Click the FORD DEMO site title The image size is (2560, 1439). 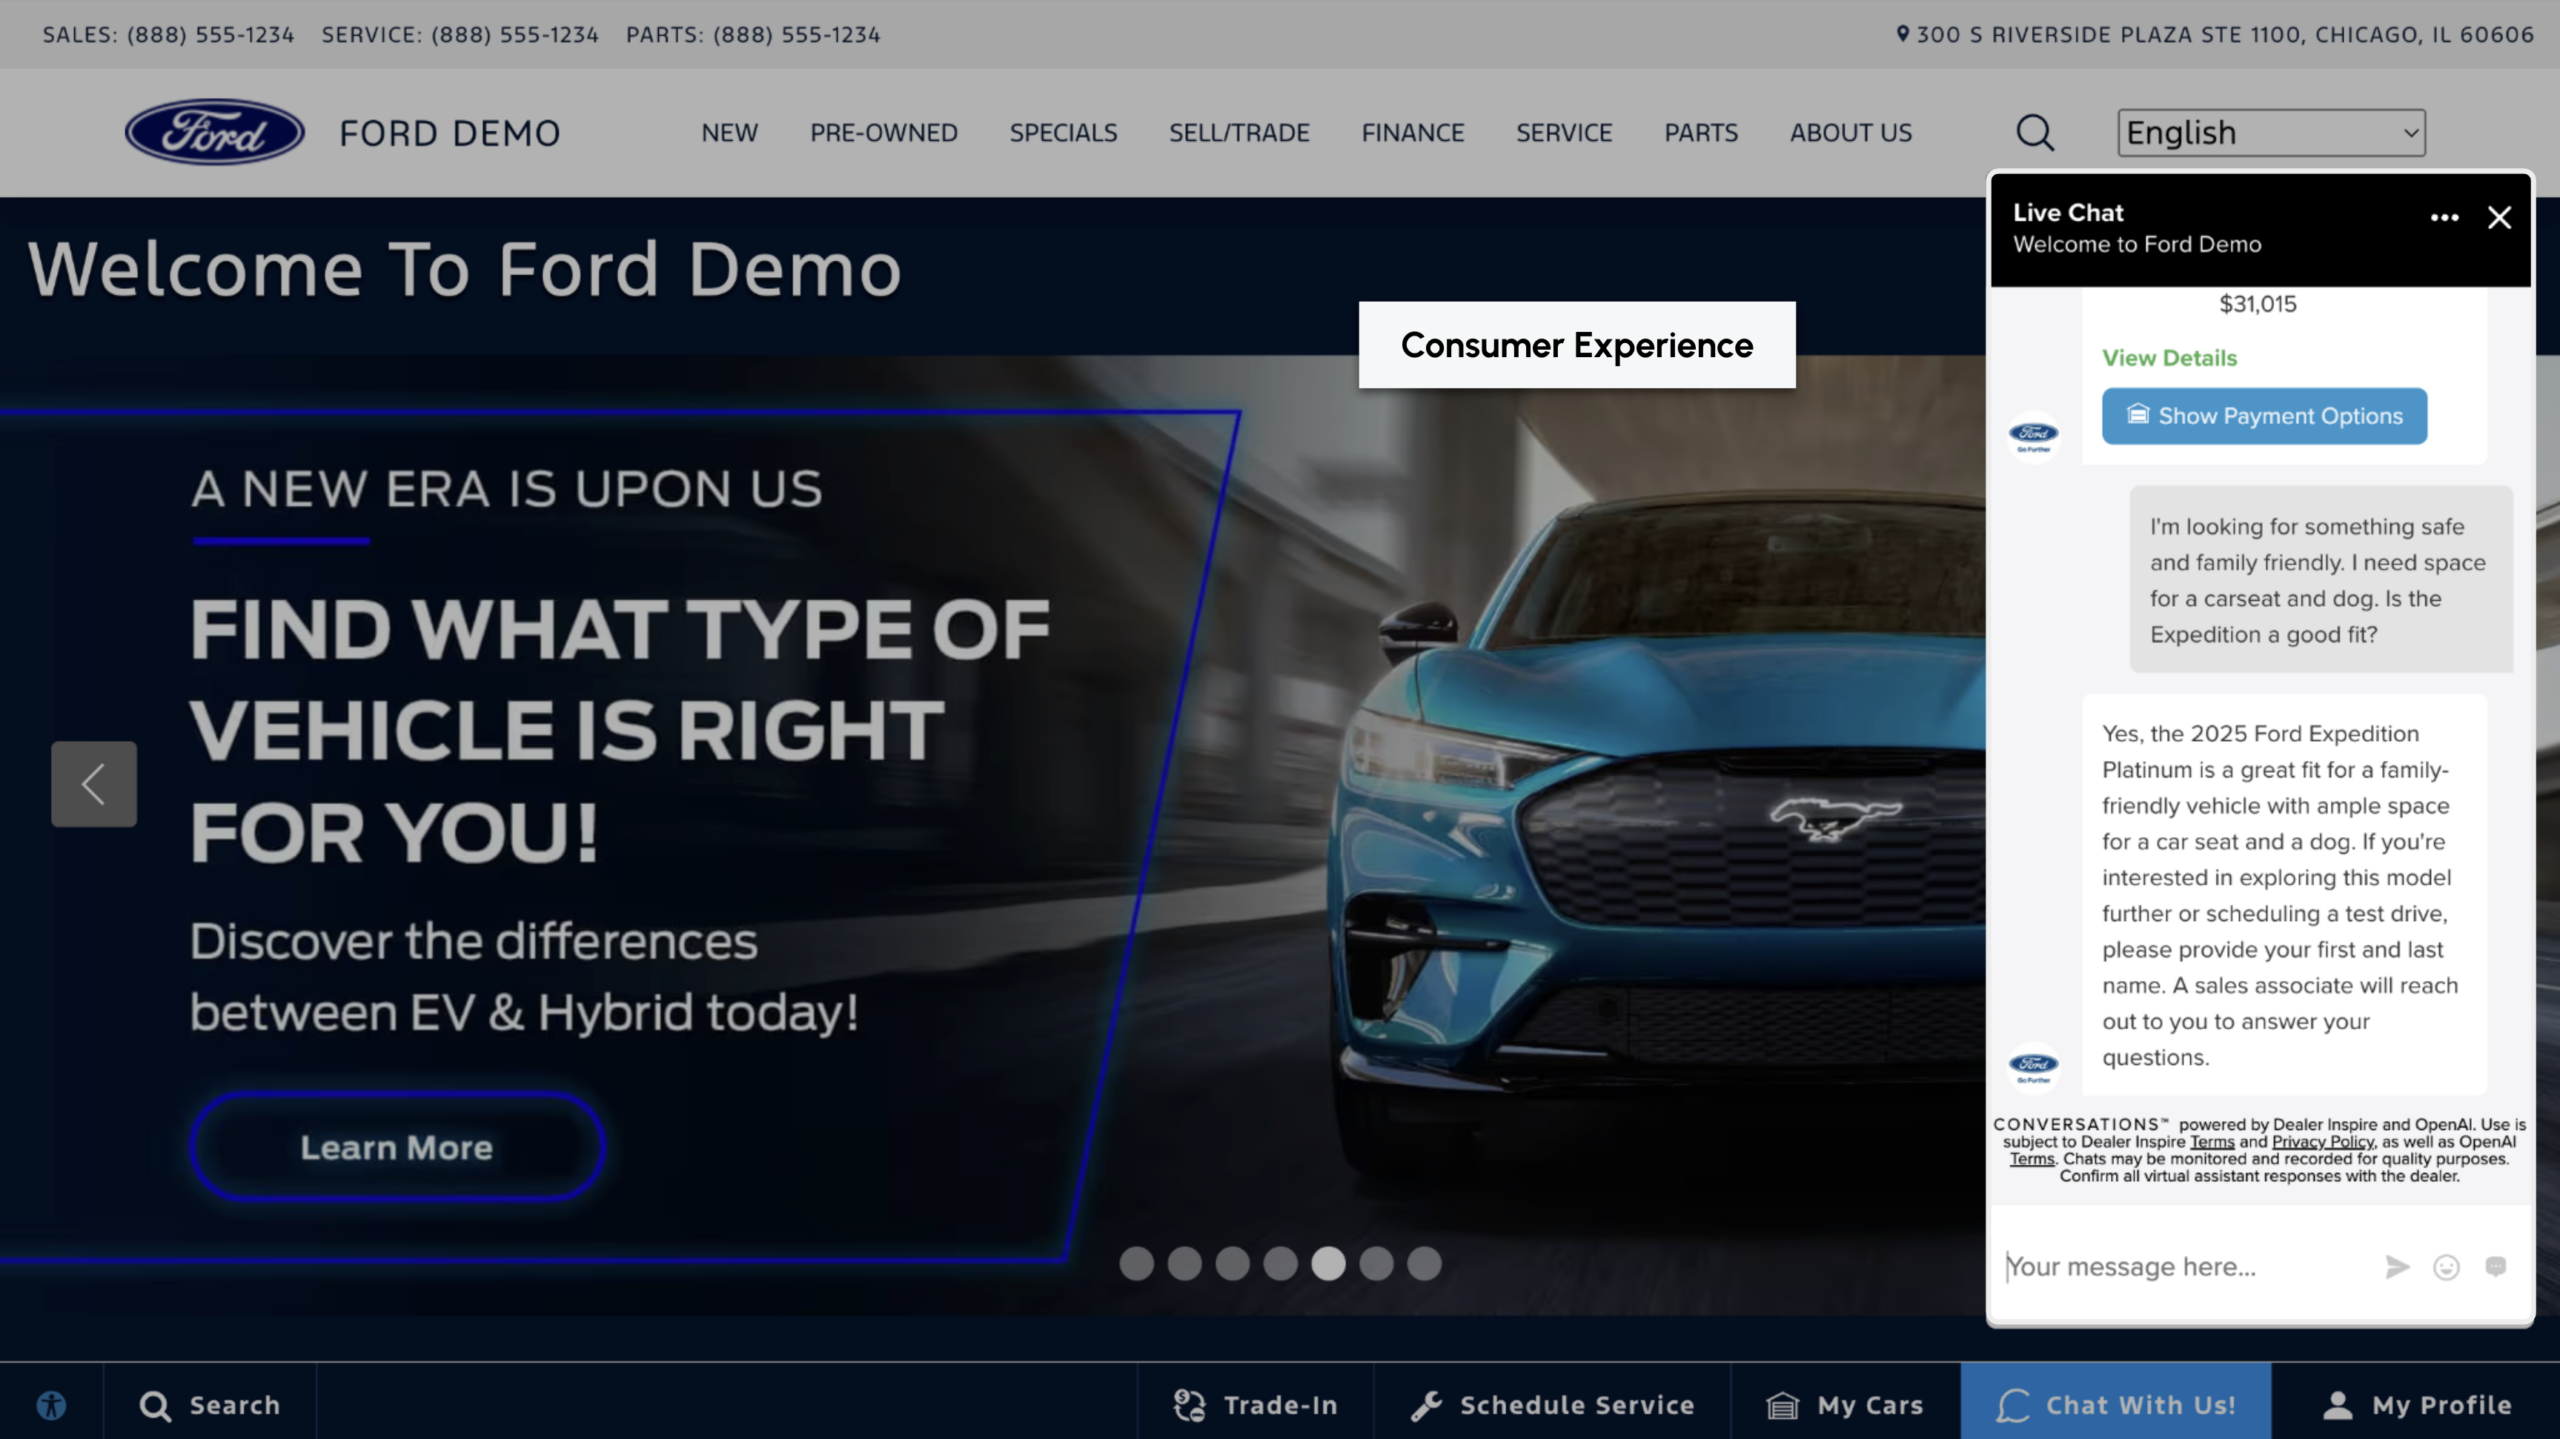point(449,133)
